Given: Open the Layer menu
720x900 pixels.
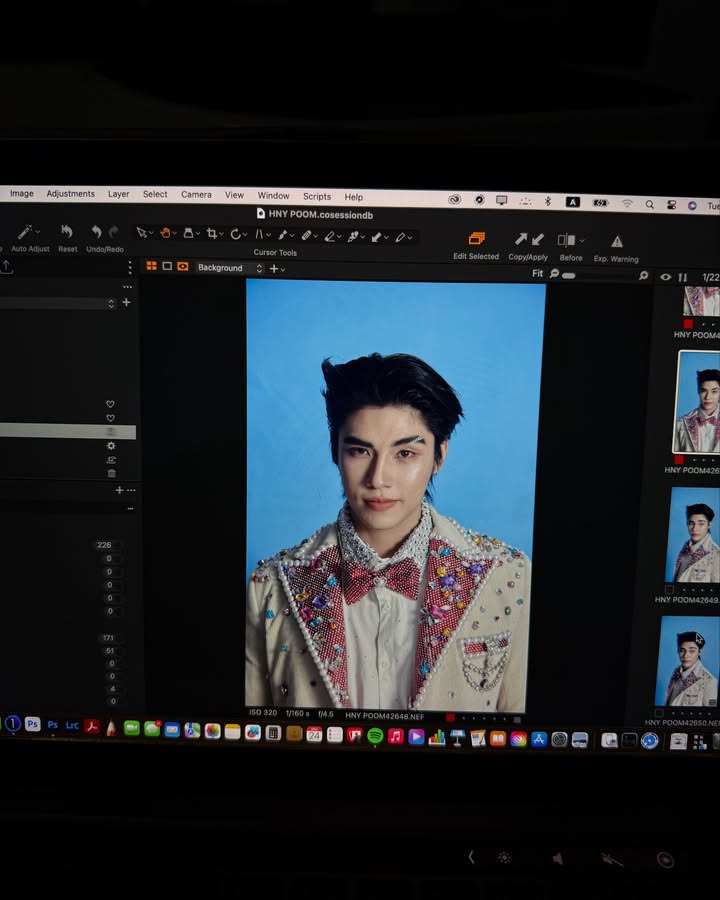Looking at the screenshot, I should click(118, 194).
